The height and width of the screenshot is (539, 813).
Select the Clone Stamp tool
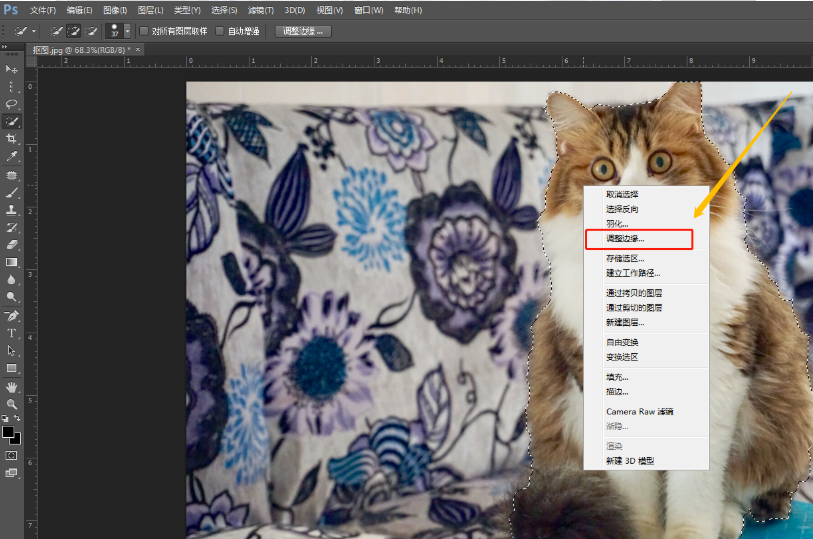point(12,209)
